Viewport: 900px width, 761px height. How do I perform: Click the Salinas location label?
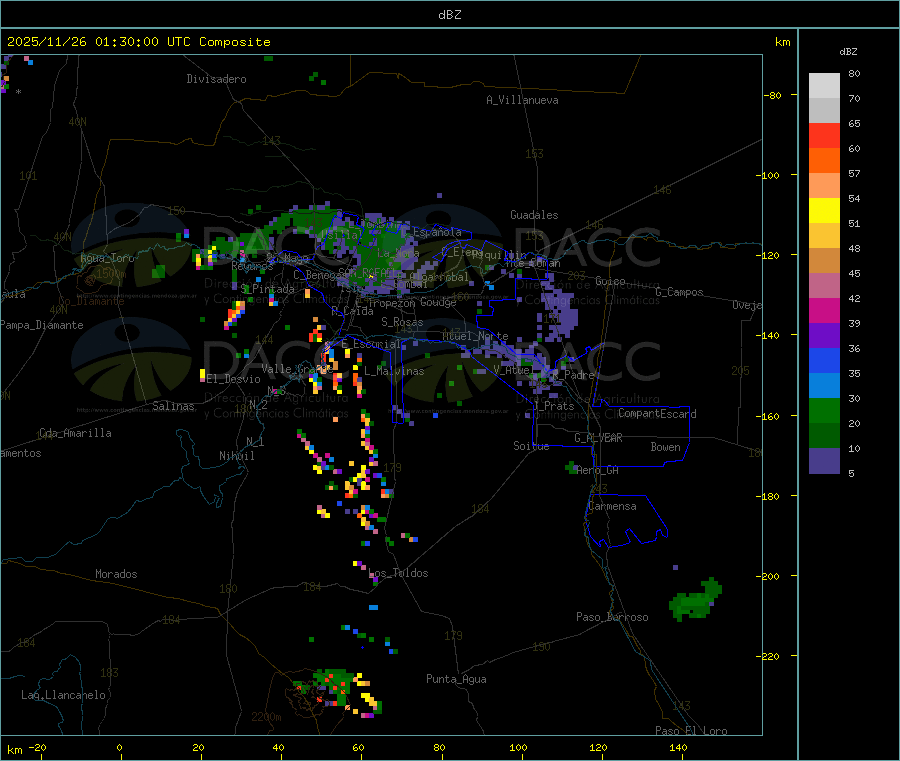[173, 406]
